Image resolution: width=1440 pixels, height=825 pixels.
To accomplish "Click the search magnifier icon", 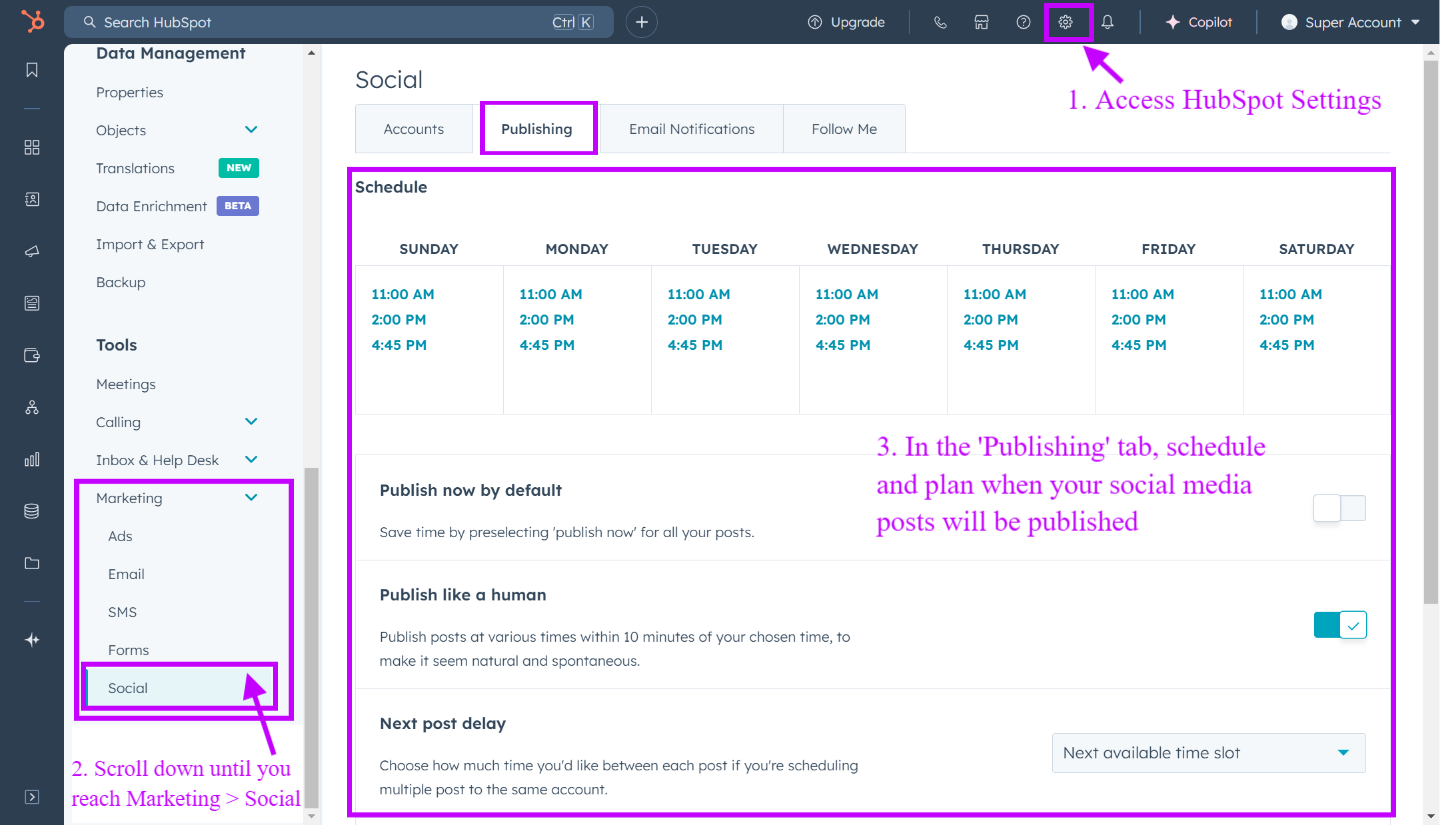I will (90, 22).
